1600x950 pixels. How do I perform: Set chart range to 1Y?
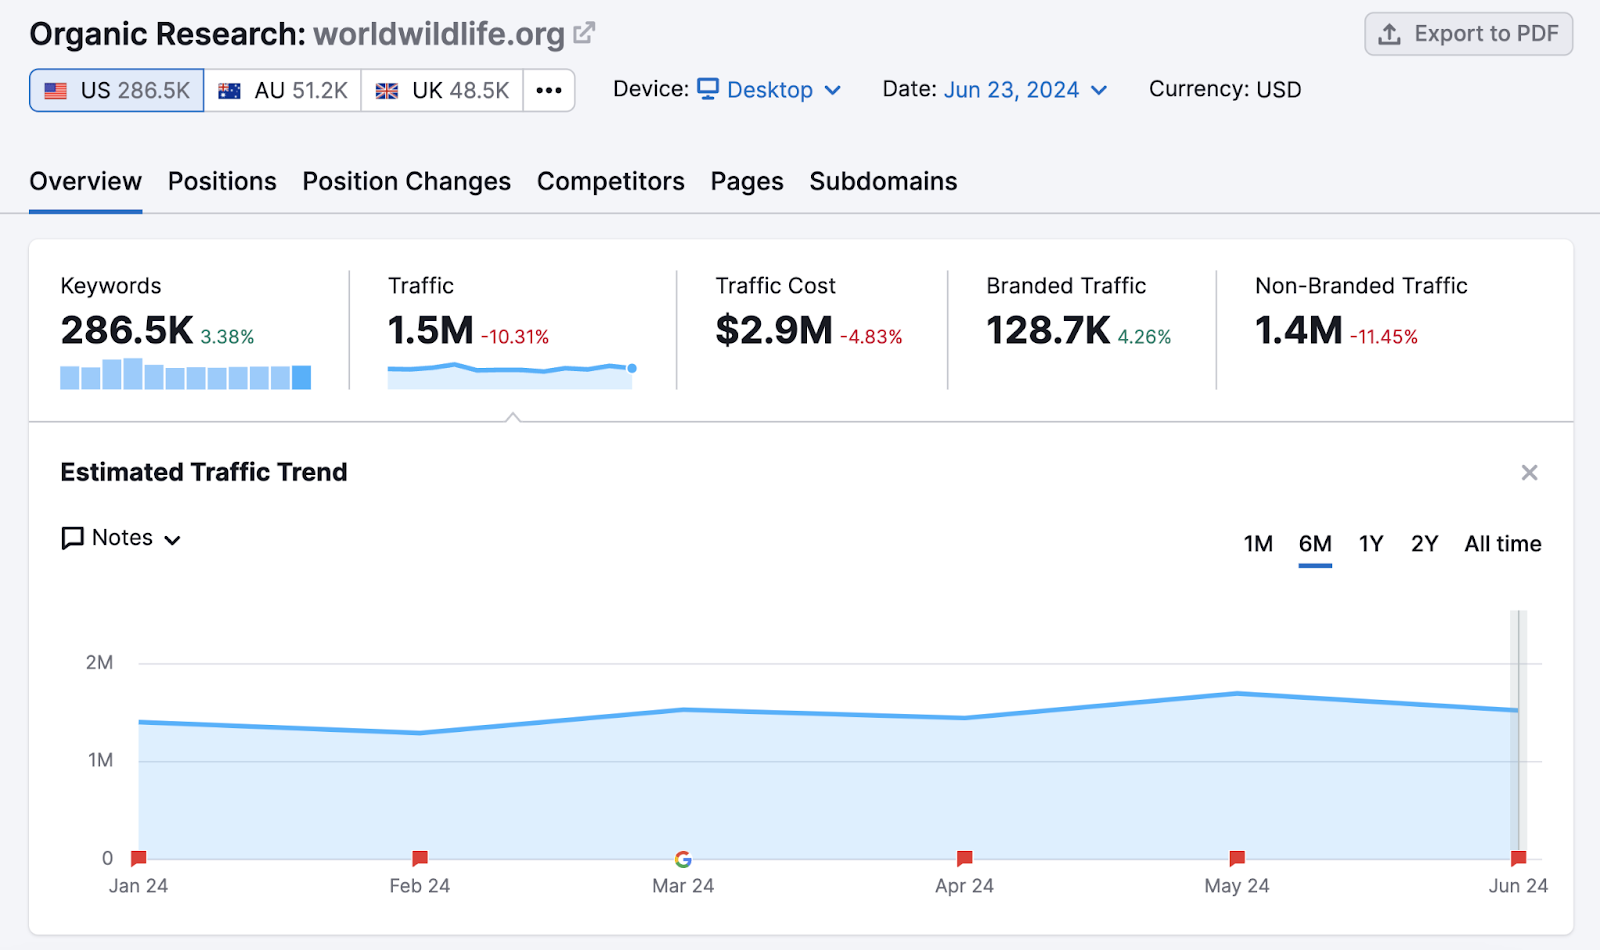pyautogui.click(x=1370, y=544)
